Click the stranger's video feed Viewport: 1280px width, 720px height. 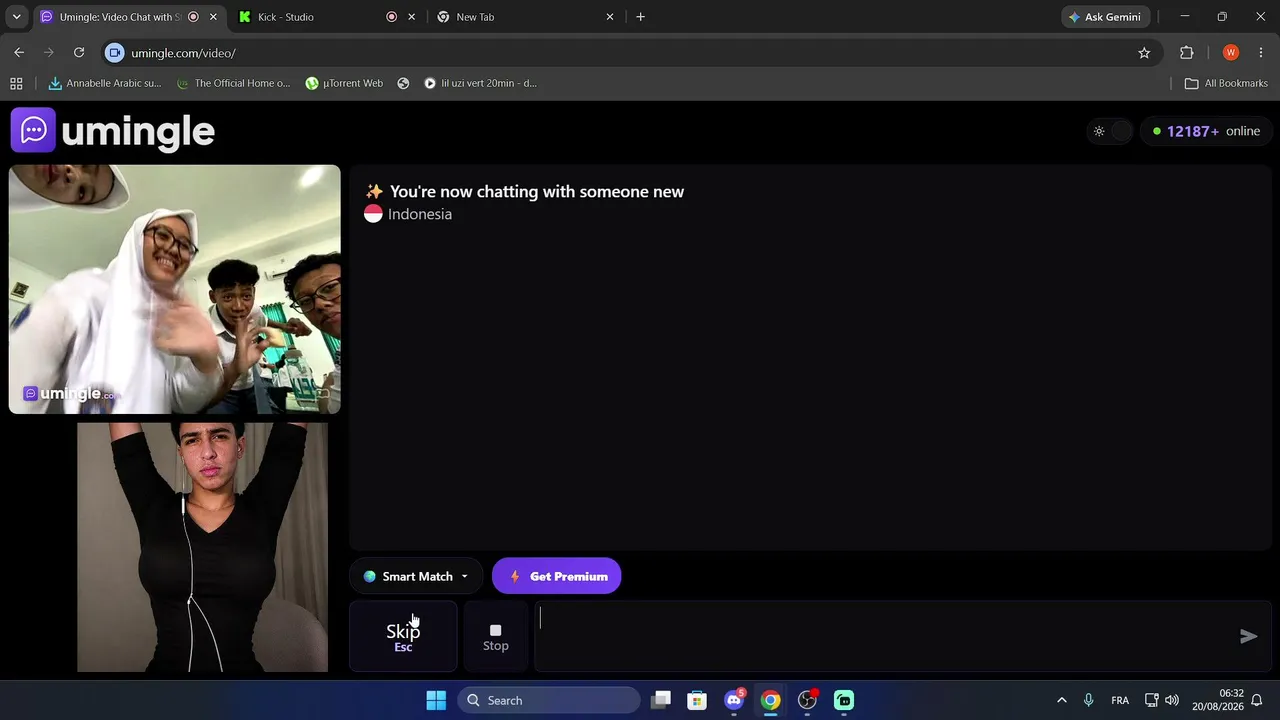pos(175,289)
